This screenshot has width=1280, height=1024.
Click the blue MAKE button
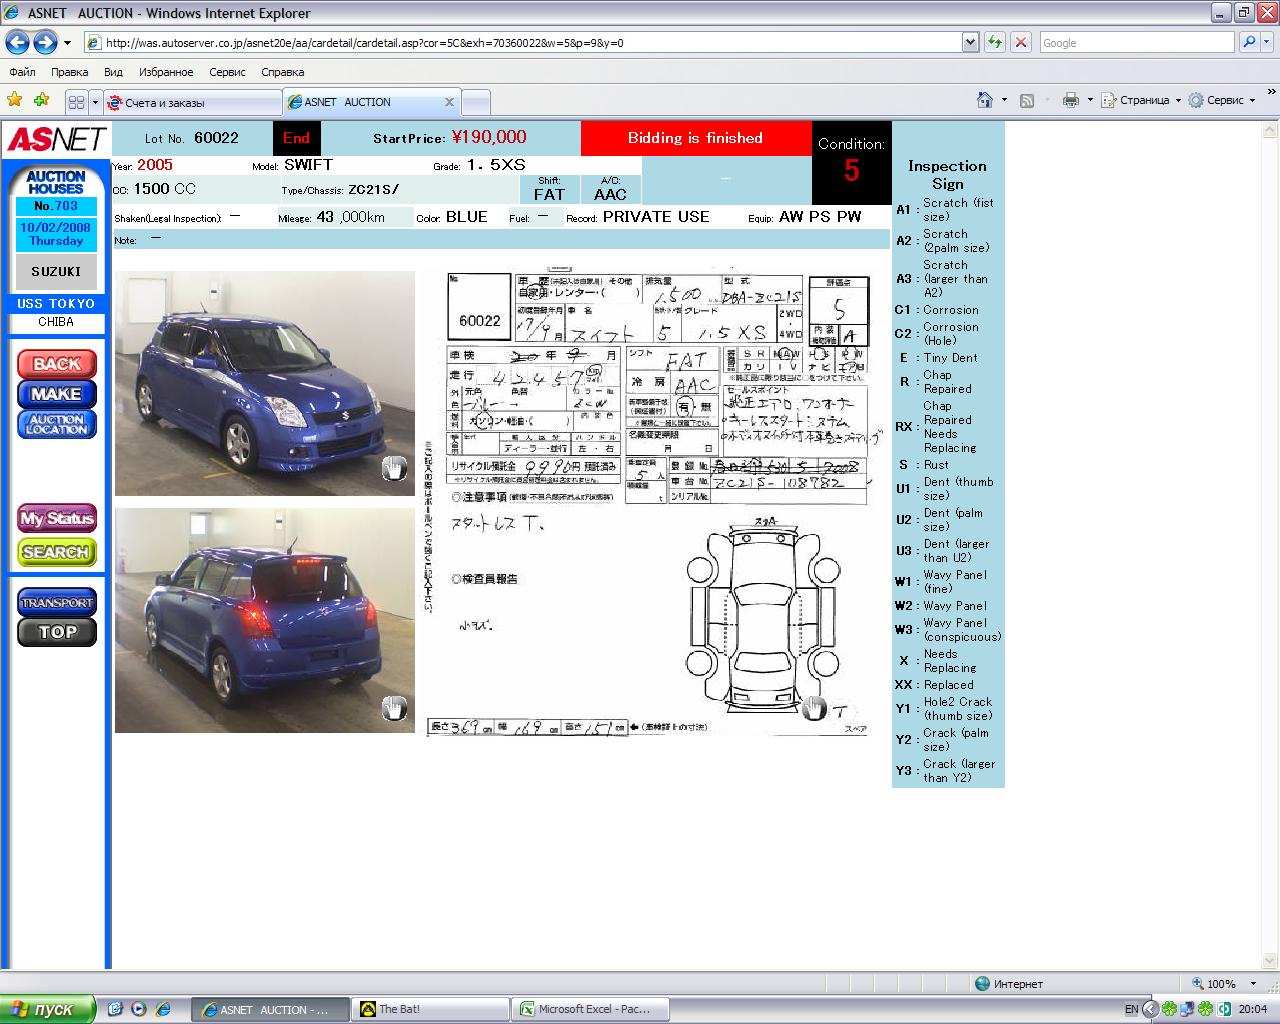click(x=57, y=394)
